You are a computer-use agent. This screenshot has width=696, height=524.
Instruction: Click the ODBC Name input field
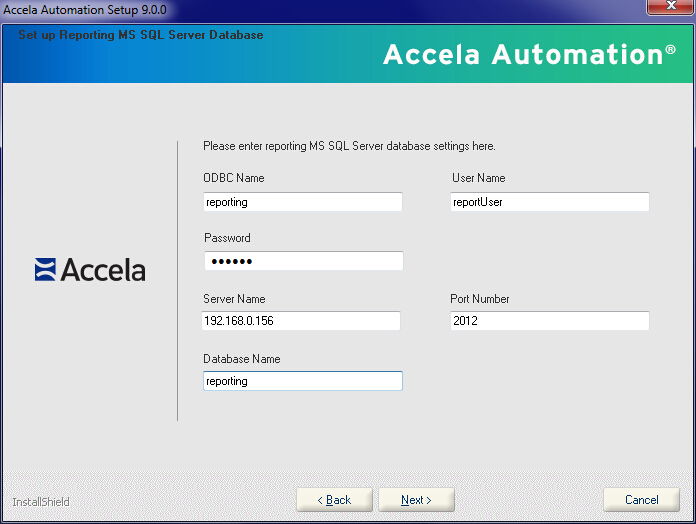pos(302,202)
